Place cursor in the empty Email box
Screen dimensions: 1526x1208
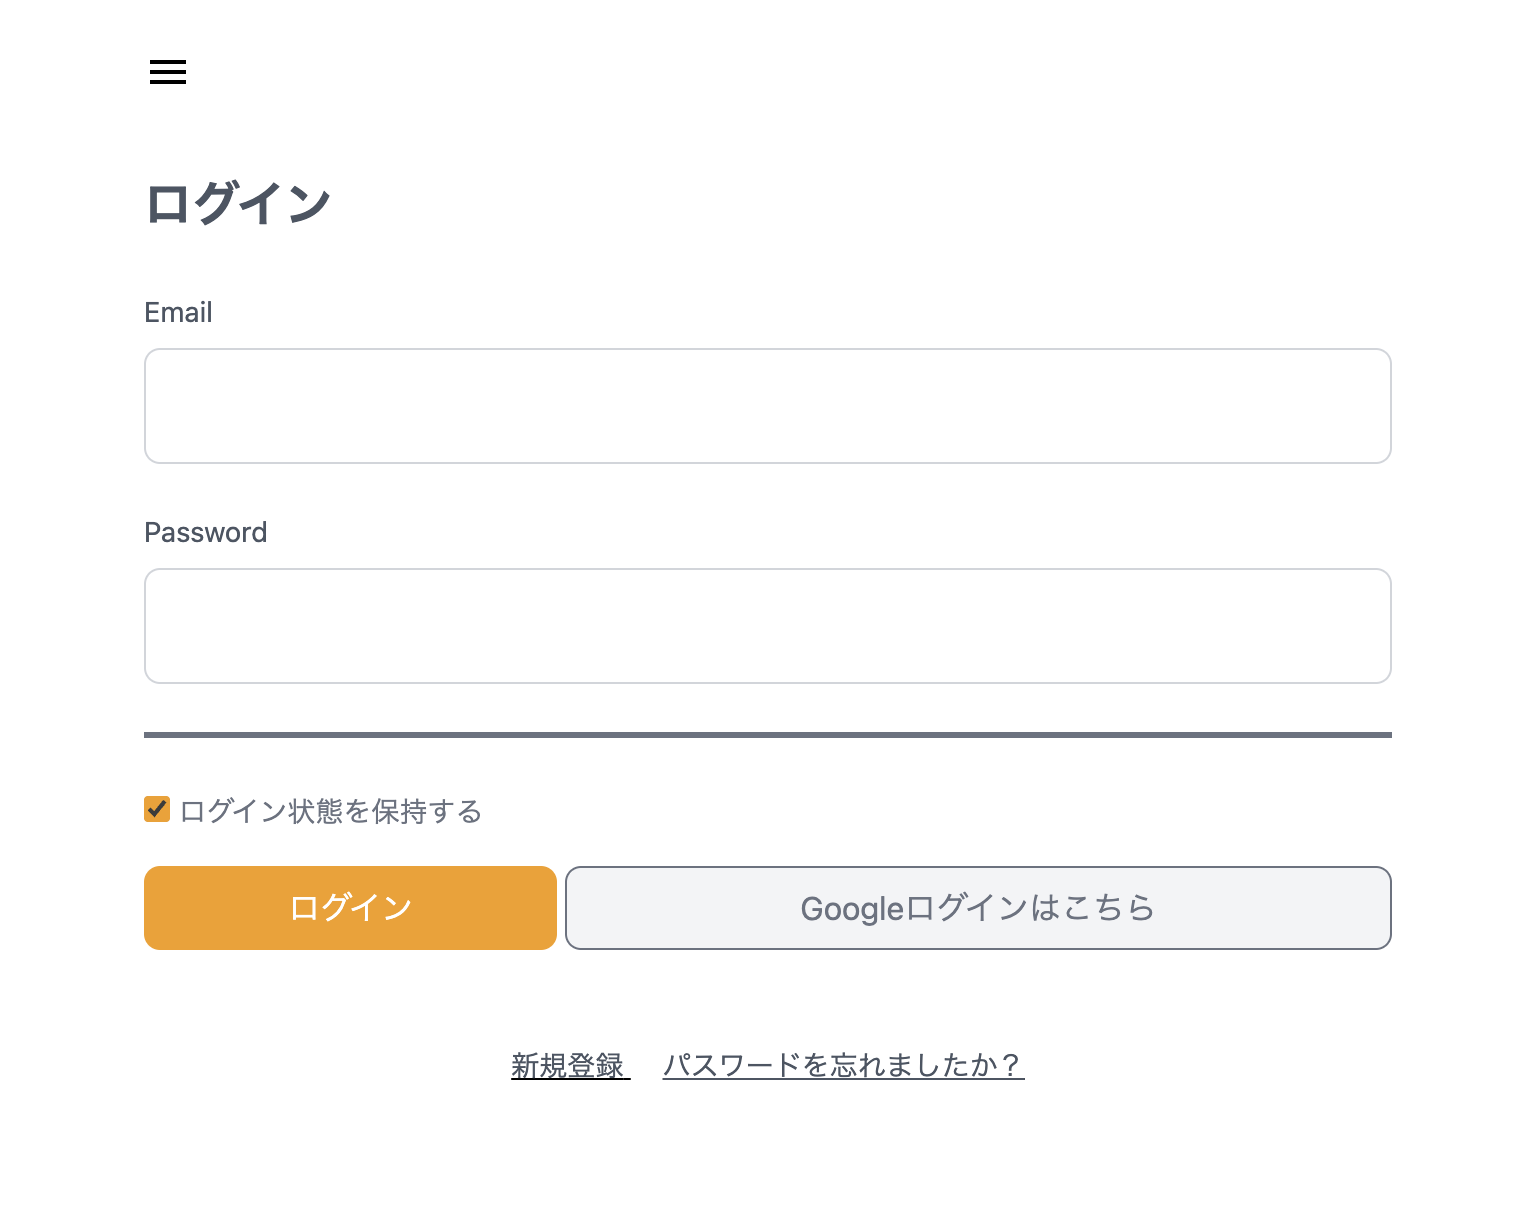(767, 406)
